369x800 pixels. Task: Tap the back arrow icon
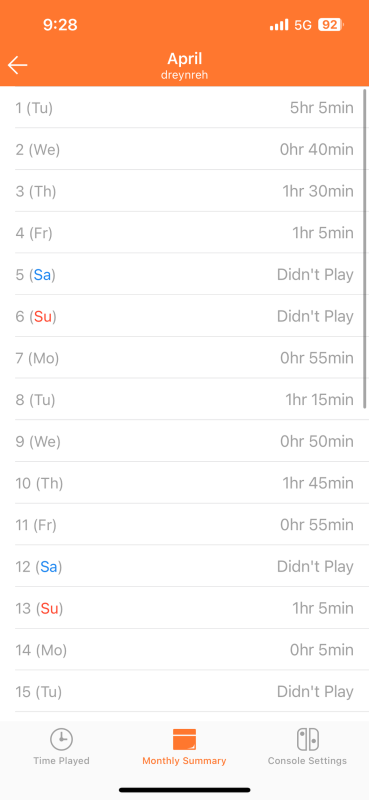[17, 65]
